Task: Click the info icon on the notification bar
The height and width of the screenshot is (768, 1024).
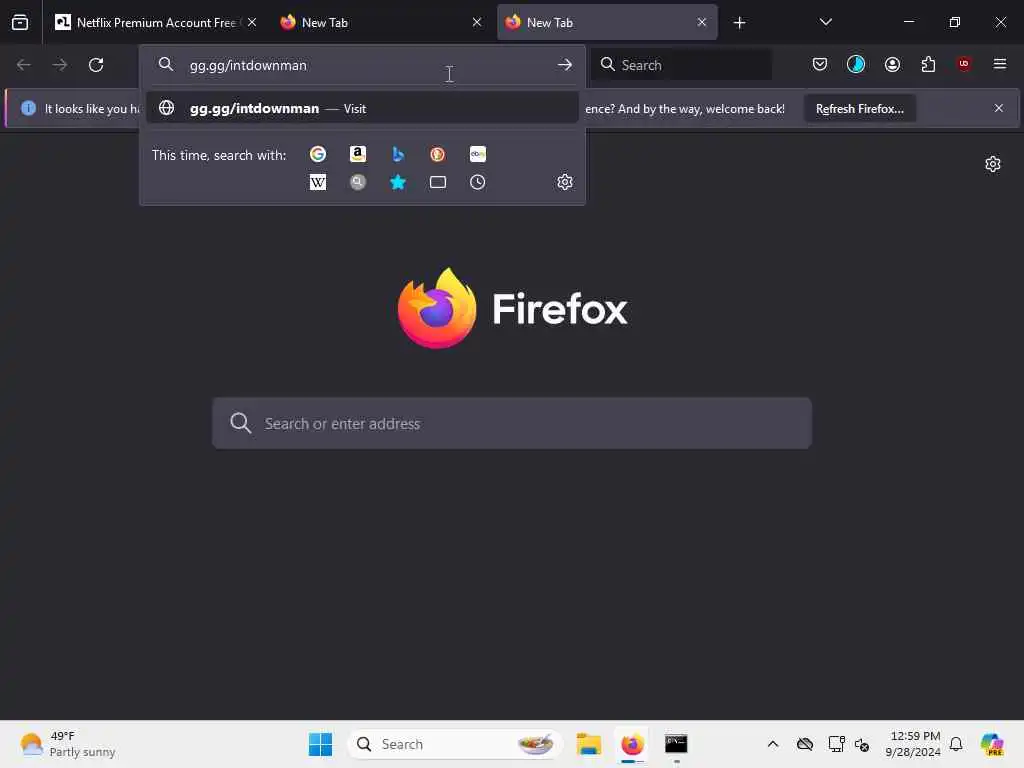Action: [x=28, y=108]
